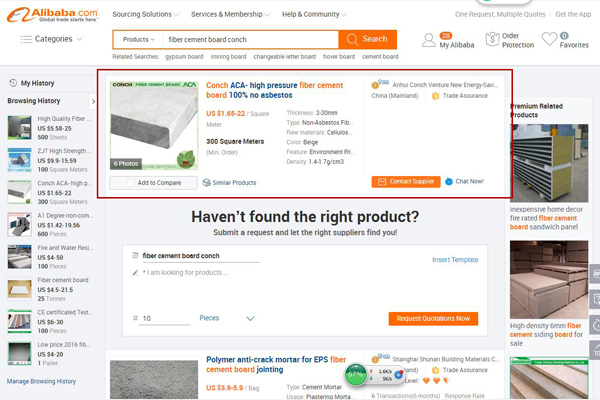Screen dimensions: 600x400
Task: Open the Conch fiber cement board thumbnail
Action: [154, 125]
